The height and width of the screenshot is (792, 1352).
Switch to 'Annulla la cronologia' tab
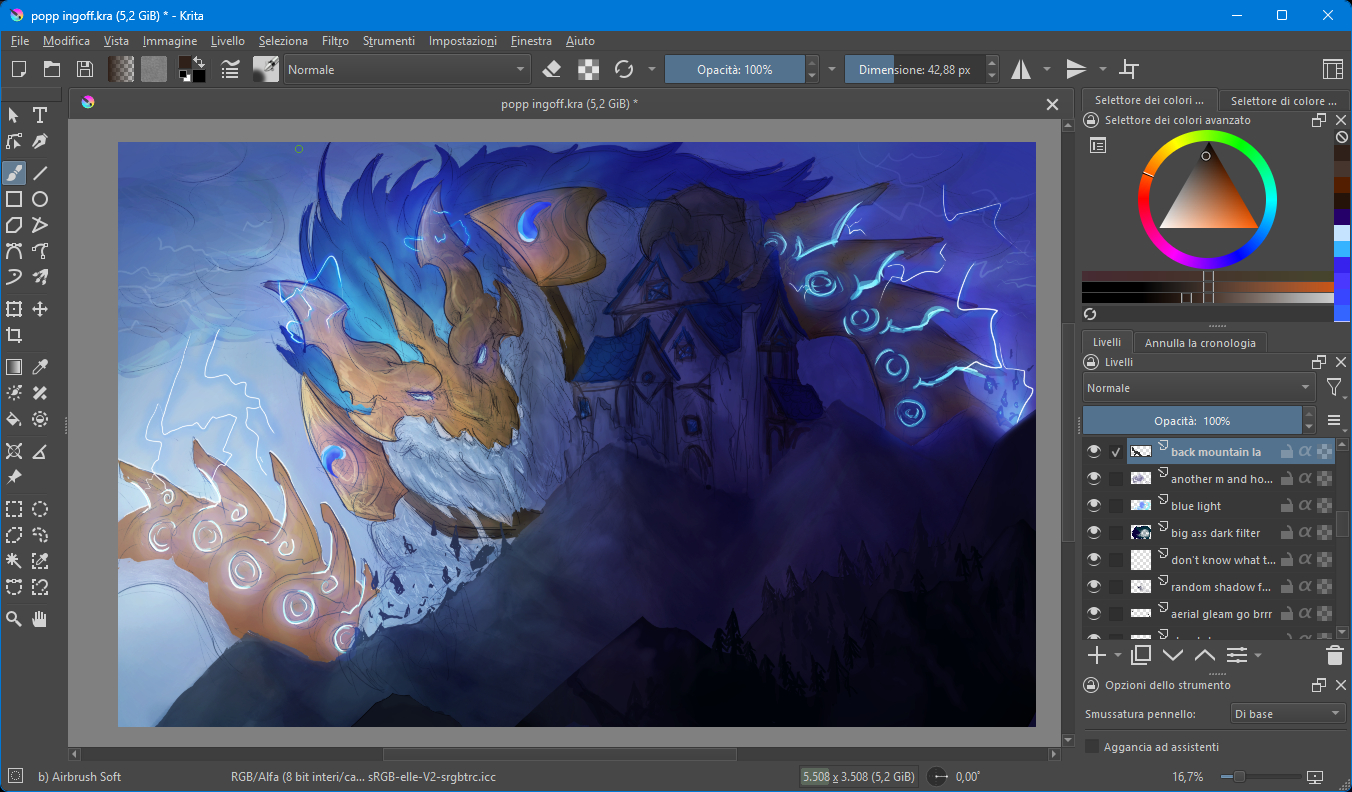coord(1200,343)
